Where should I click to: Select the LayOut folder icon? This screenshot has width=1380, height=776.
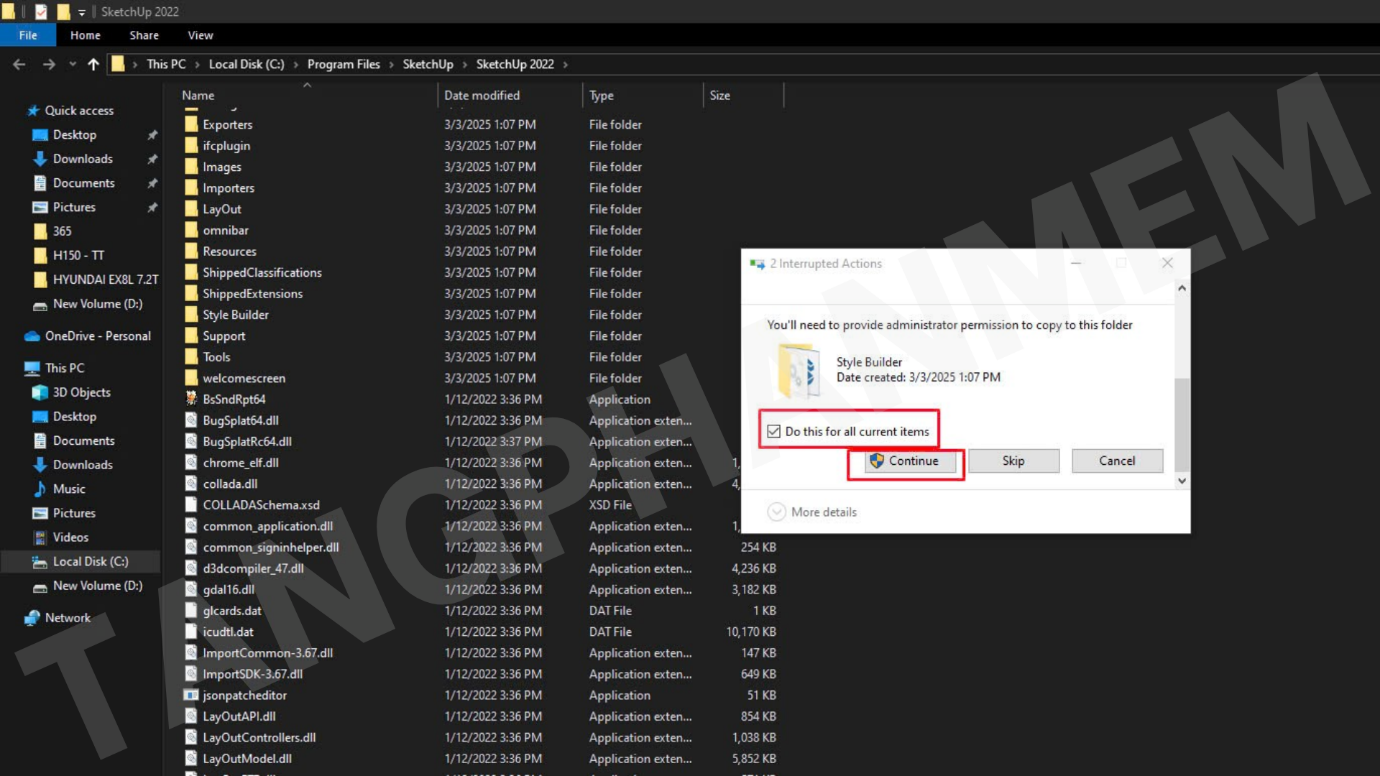point(192,209)
